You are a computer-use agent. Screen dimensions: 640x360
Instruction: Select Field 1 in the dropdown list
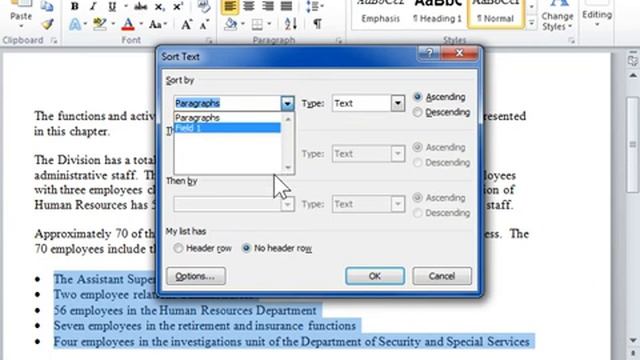click(228, 128)
